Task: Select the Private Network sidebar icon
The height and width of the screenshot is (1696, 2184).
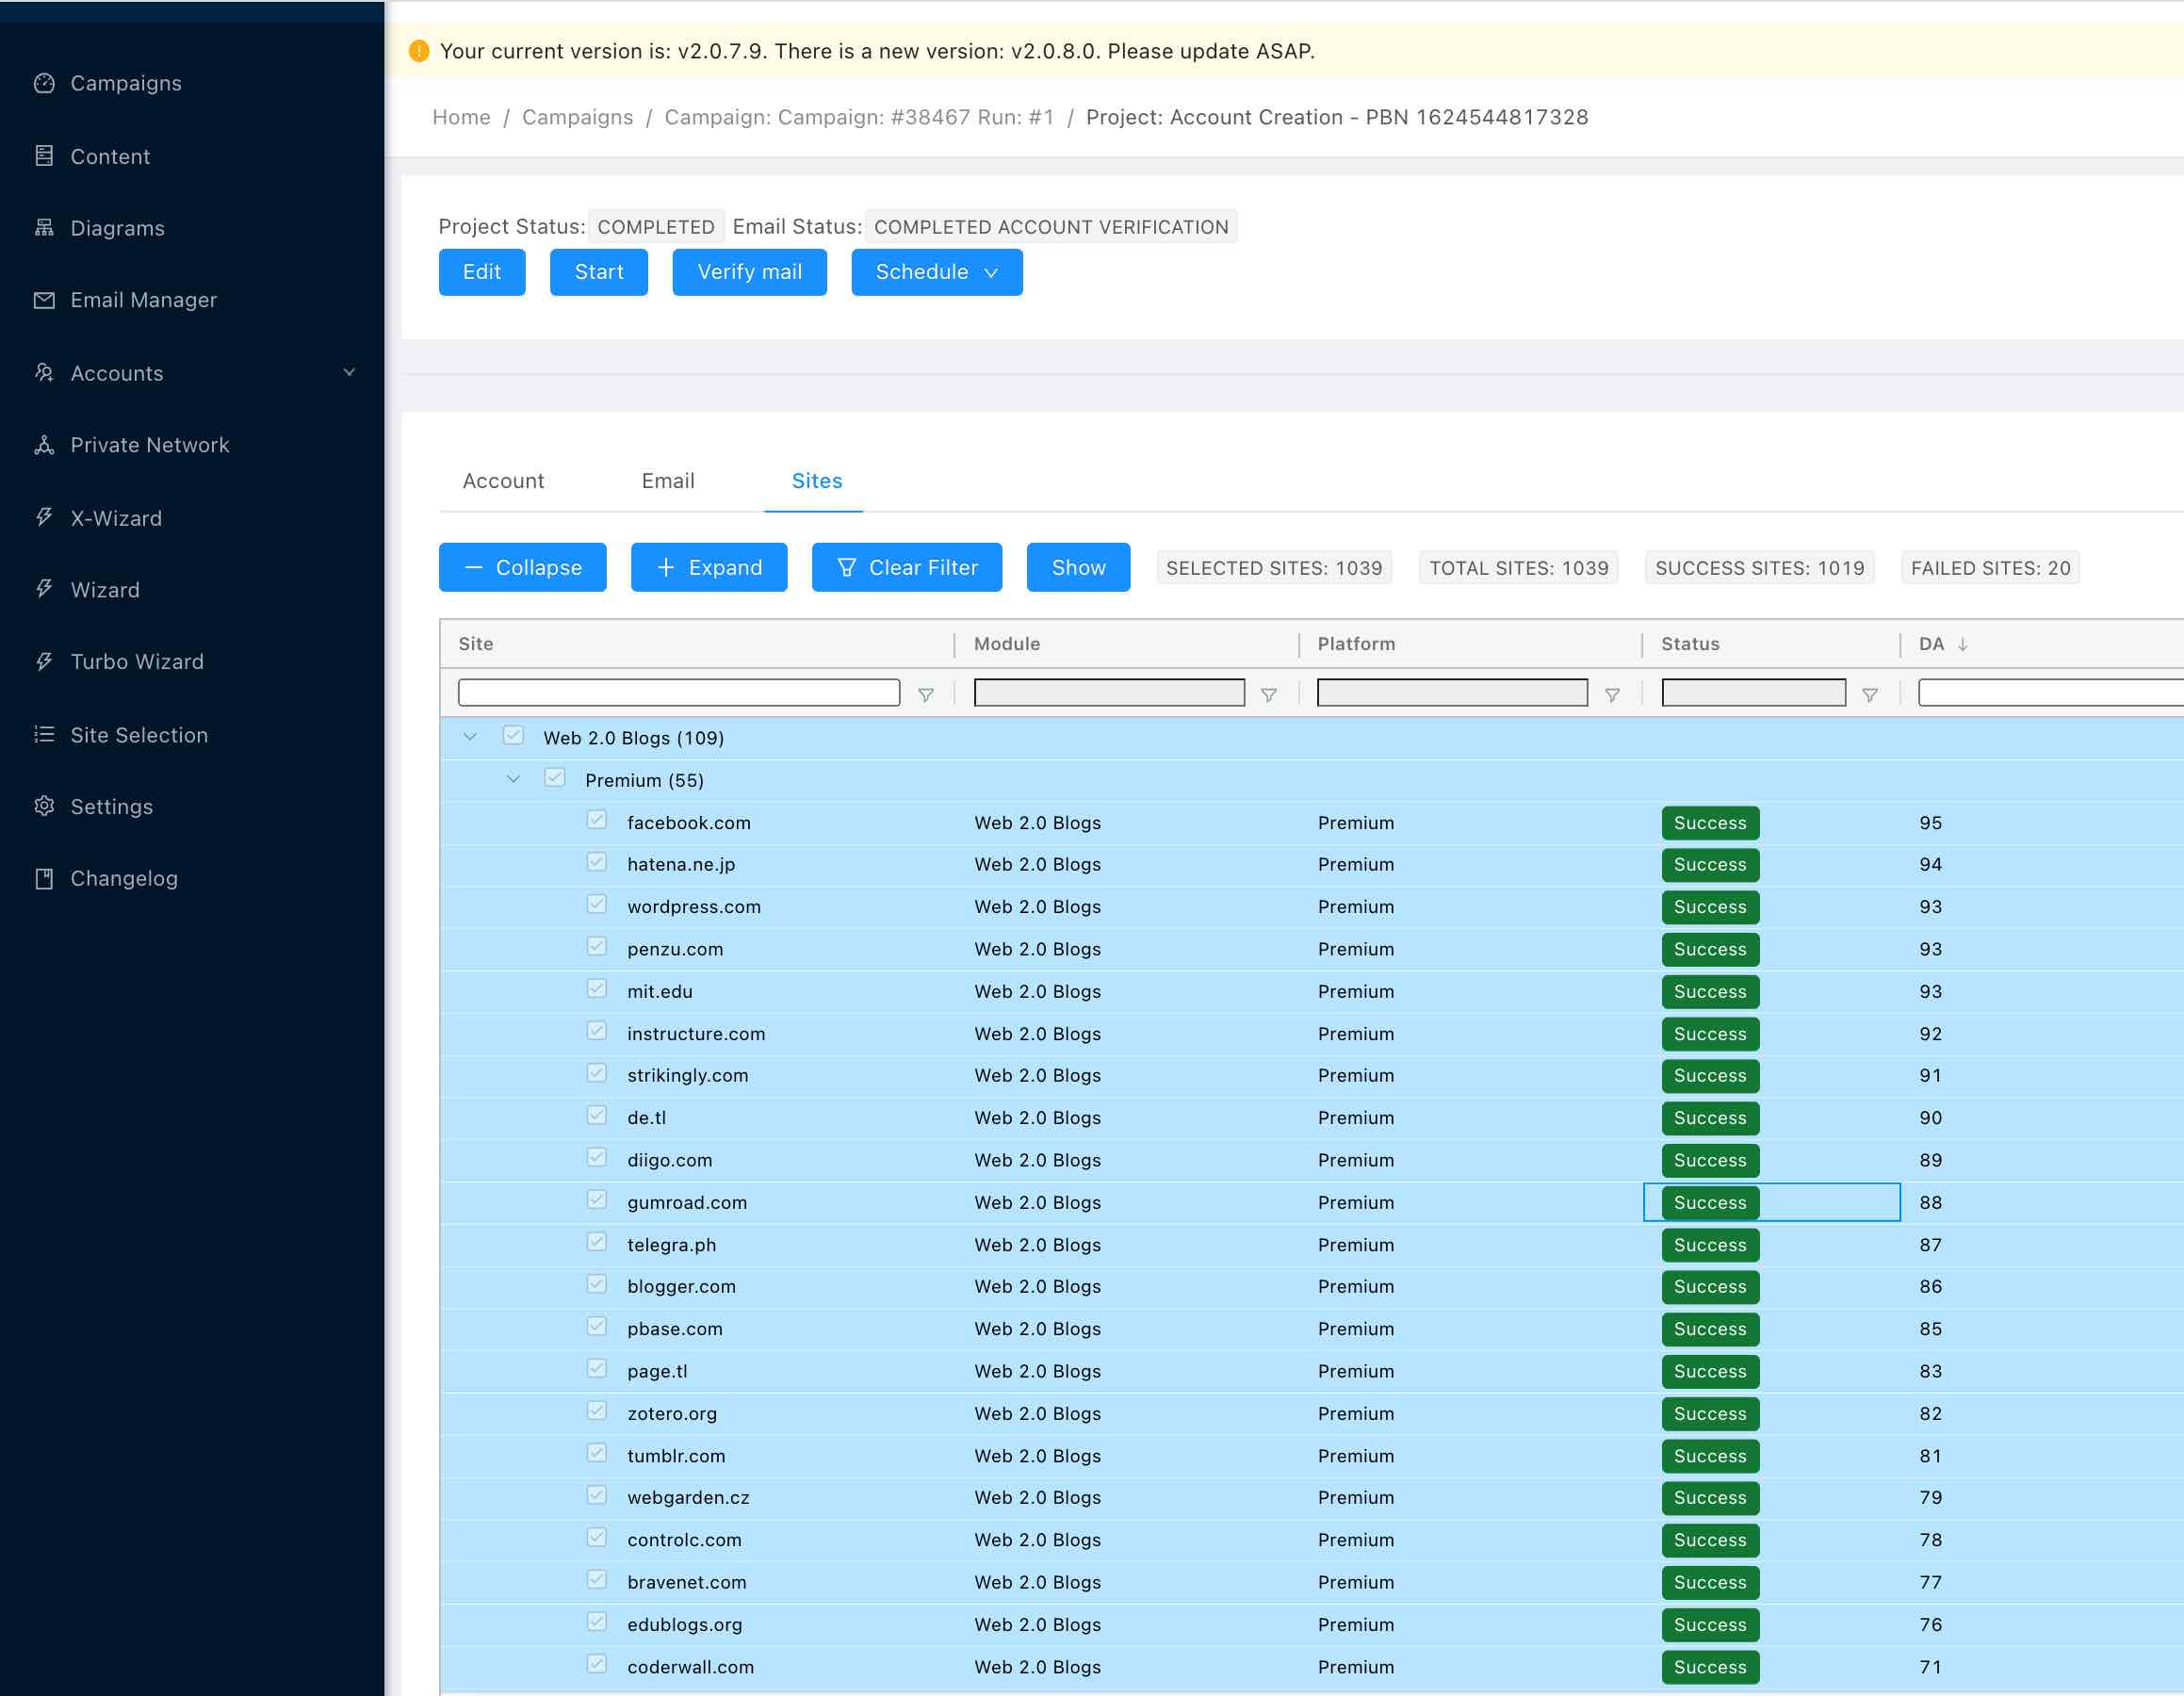Action: (x=44, y=444)
